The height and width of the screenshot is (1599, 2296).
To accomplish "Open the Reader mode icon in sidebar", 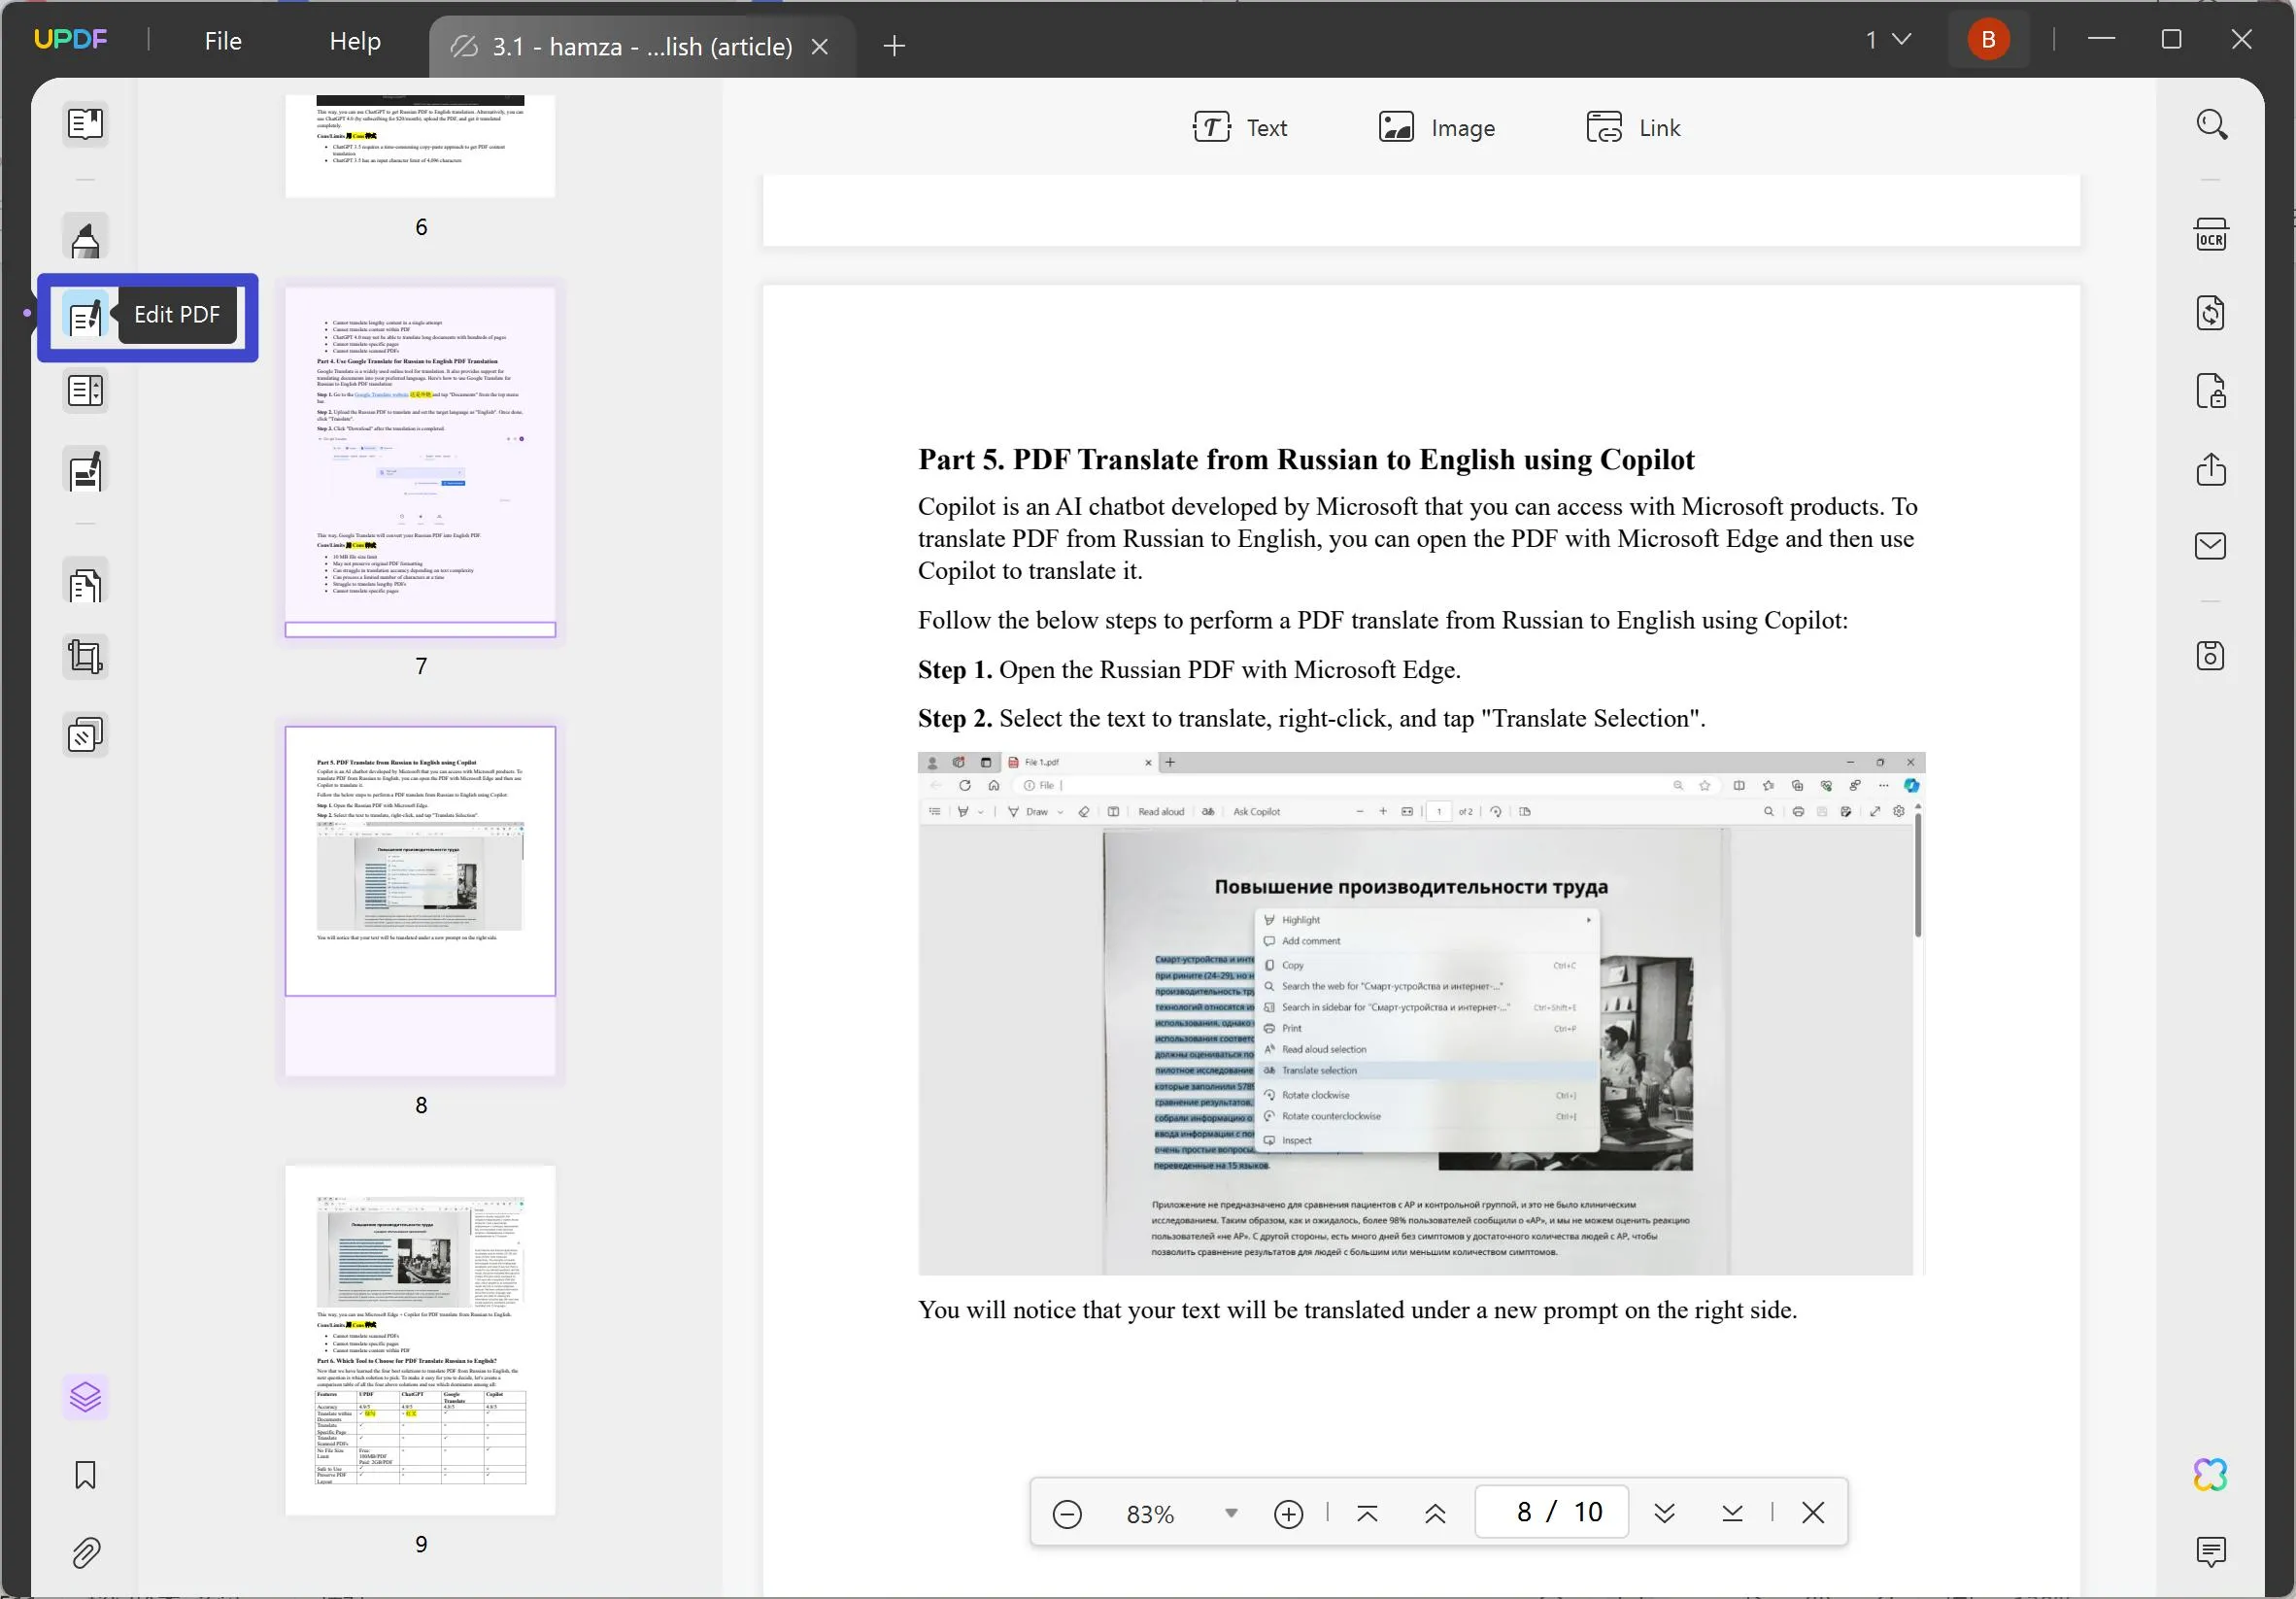I will pos(85,125).
